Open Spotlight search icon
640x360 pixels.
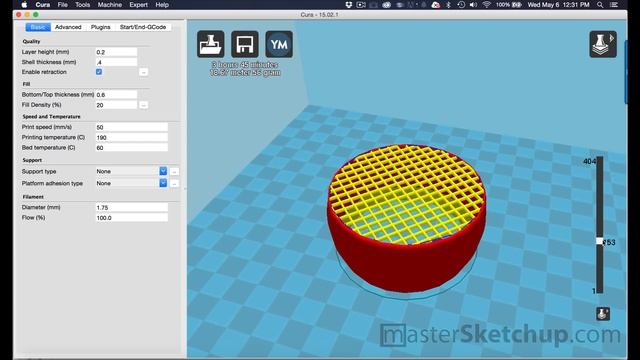click(x=600, y=5)
